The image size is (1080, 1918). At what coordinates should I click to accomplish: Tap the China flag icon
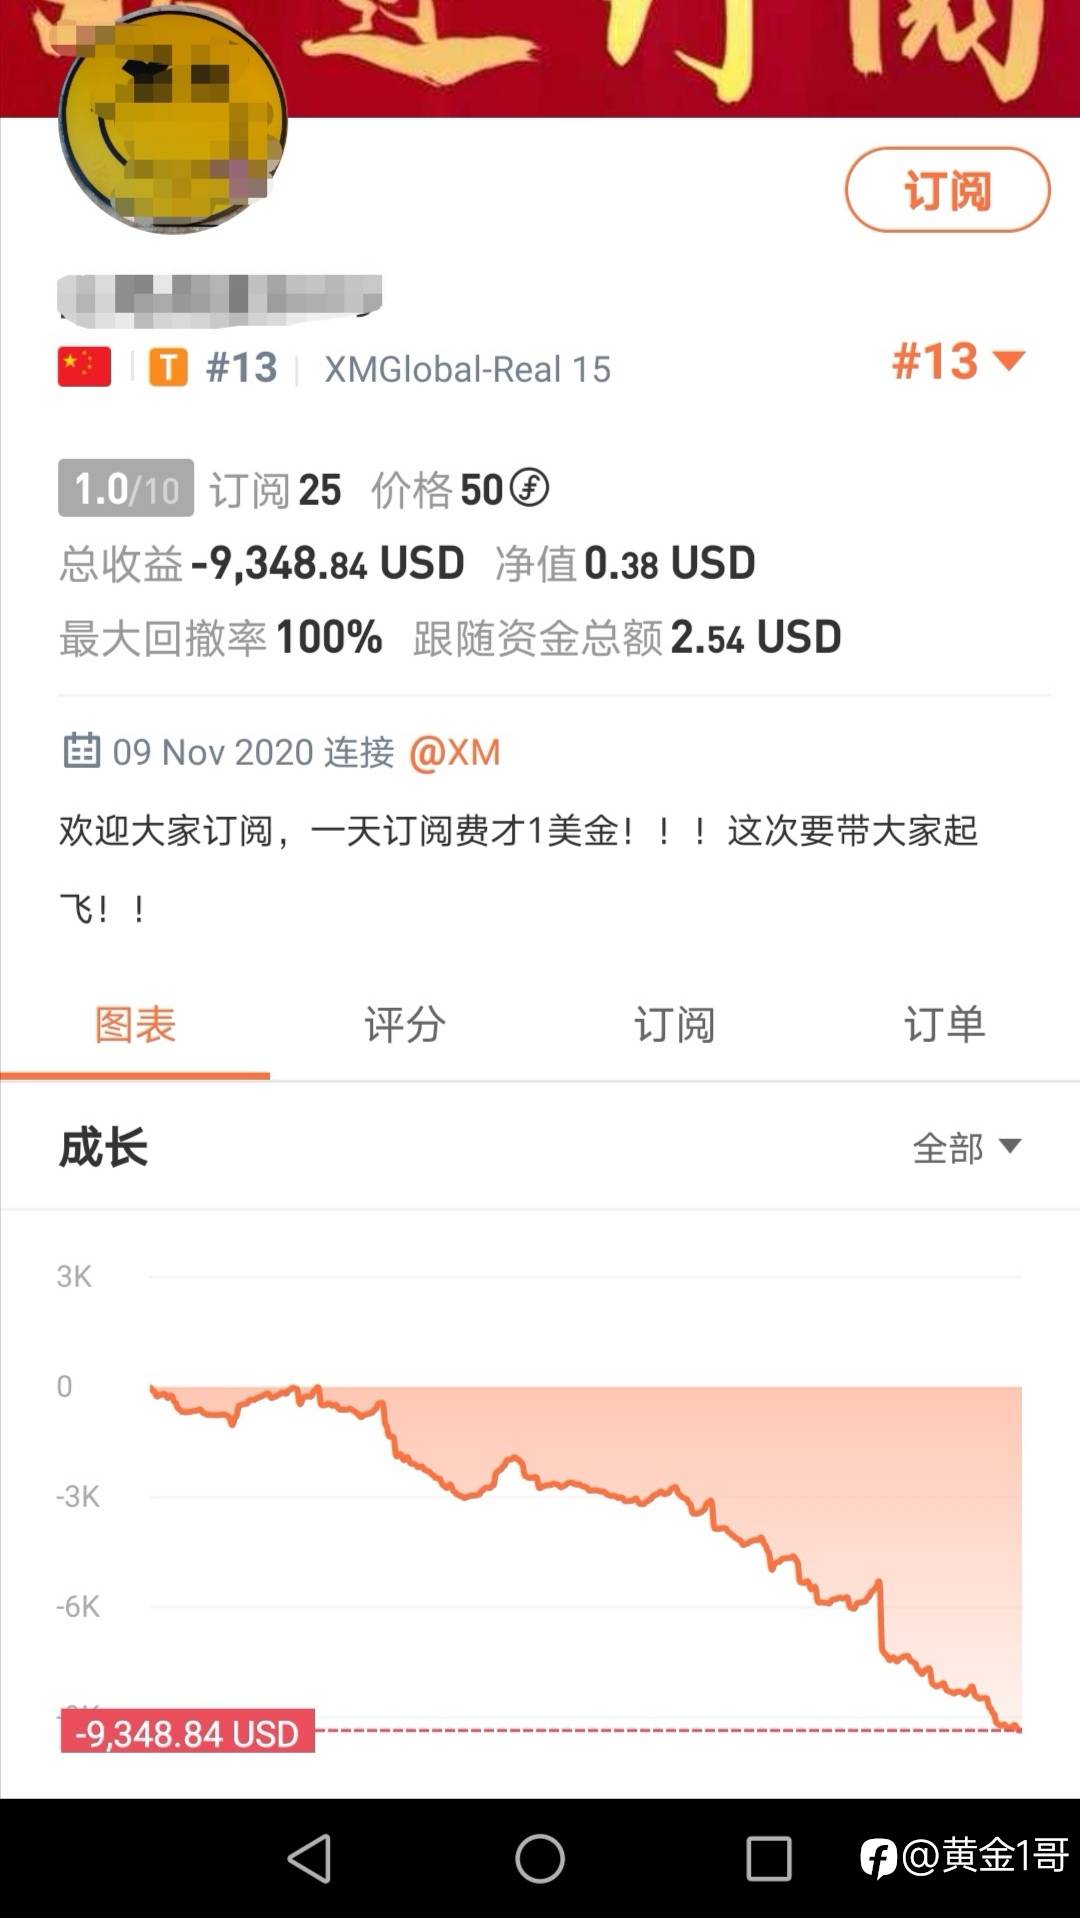(84, 367)
